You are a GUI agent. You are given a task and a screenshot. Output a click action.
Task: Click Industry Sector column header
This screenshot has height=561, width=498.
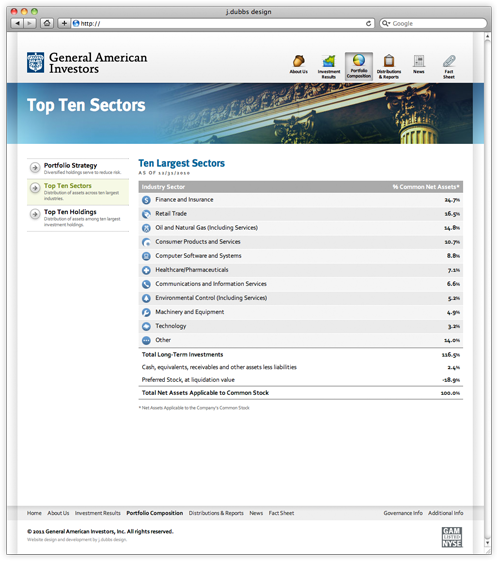tap(163, 187)
